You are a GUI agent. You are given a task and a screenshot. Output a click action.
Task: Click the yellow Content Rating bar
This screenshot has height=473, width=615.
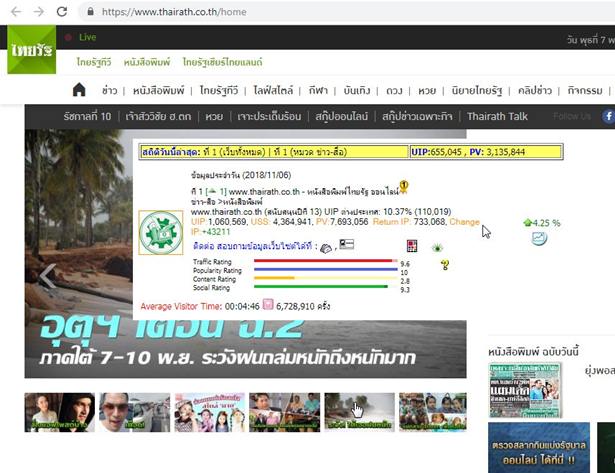pos(326,278)
